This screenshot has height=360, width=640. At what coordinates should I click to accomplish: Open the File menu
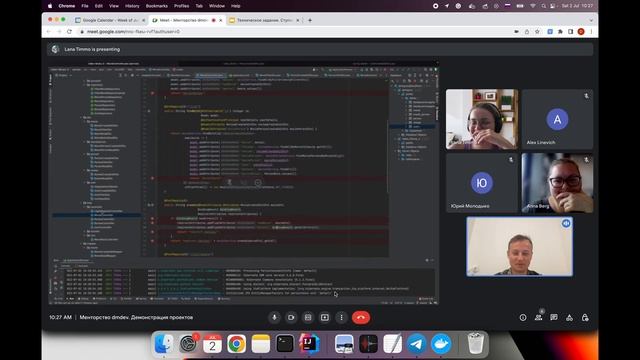pyautogui.click(x=84, y=6)
